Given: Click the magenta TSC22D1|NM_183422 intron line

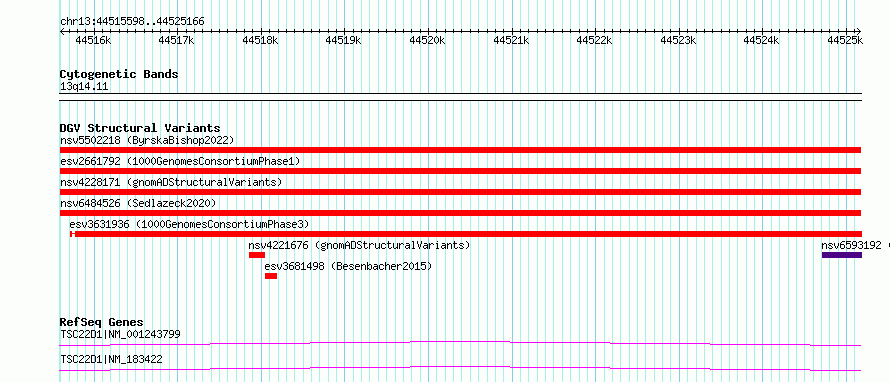Looking at the screenshot, I should pos(460,368).
